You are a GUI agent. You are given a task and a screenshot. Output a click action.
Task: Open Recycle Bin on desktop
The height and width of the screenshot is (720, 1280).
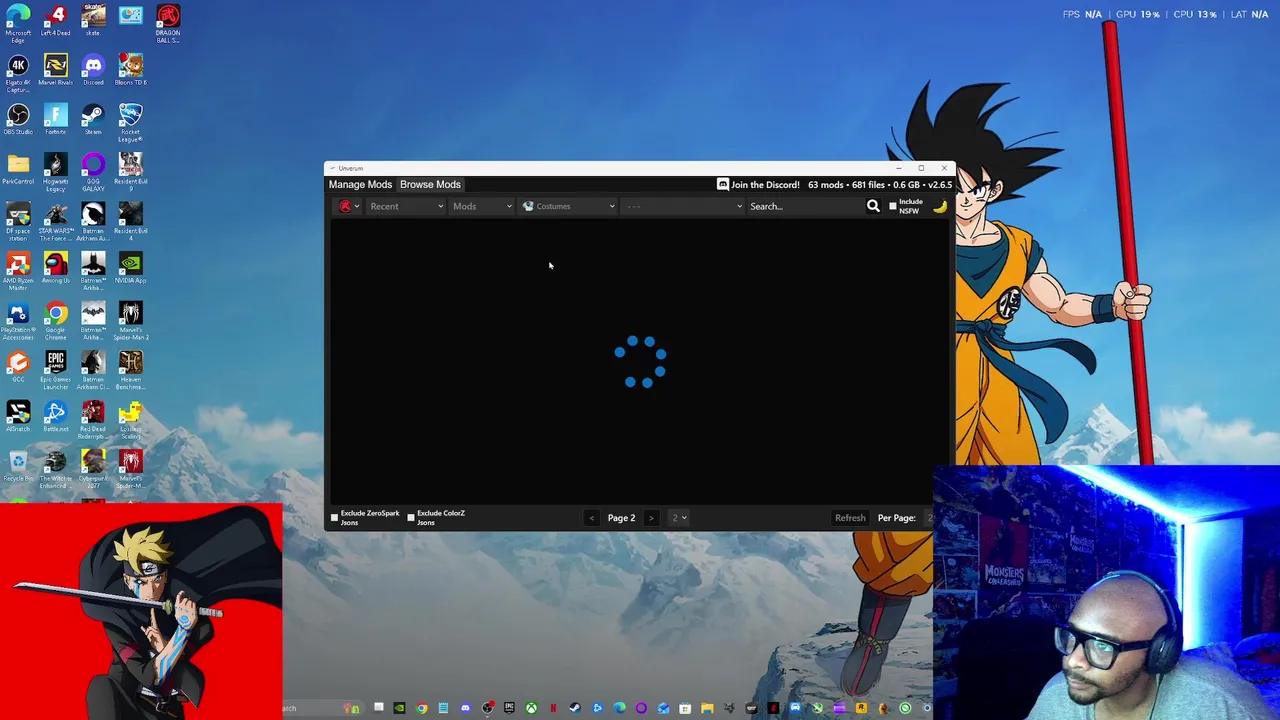click(18, 466)
